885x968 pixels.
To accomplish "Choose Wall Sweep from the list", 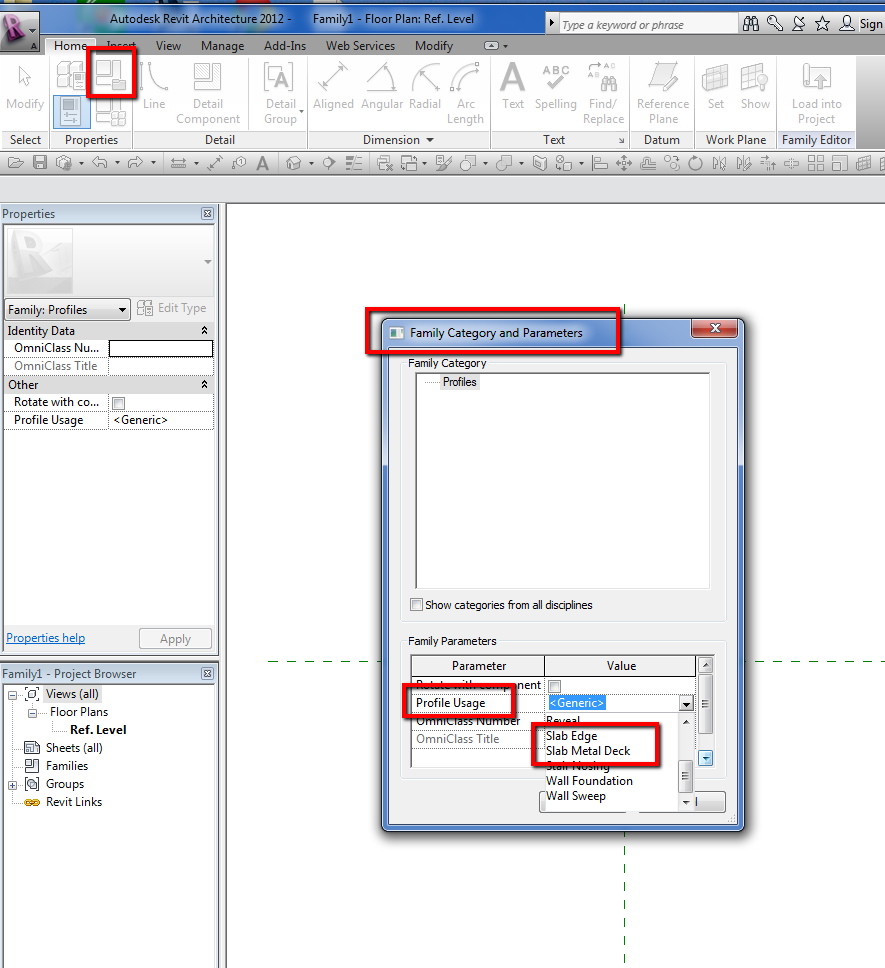I will [x=576, y=796].
